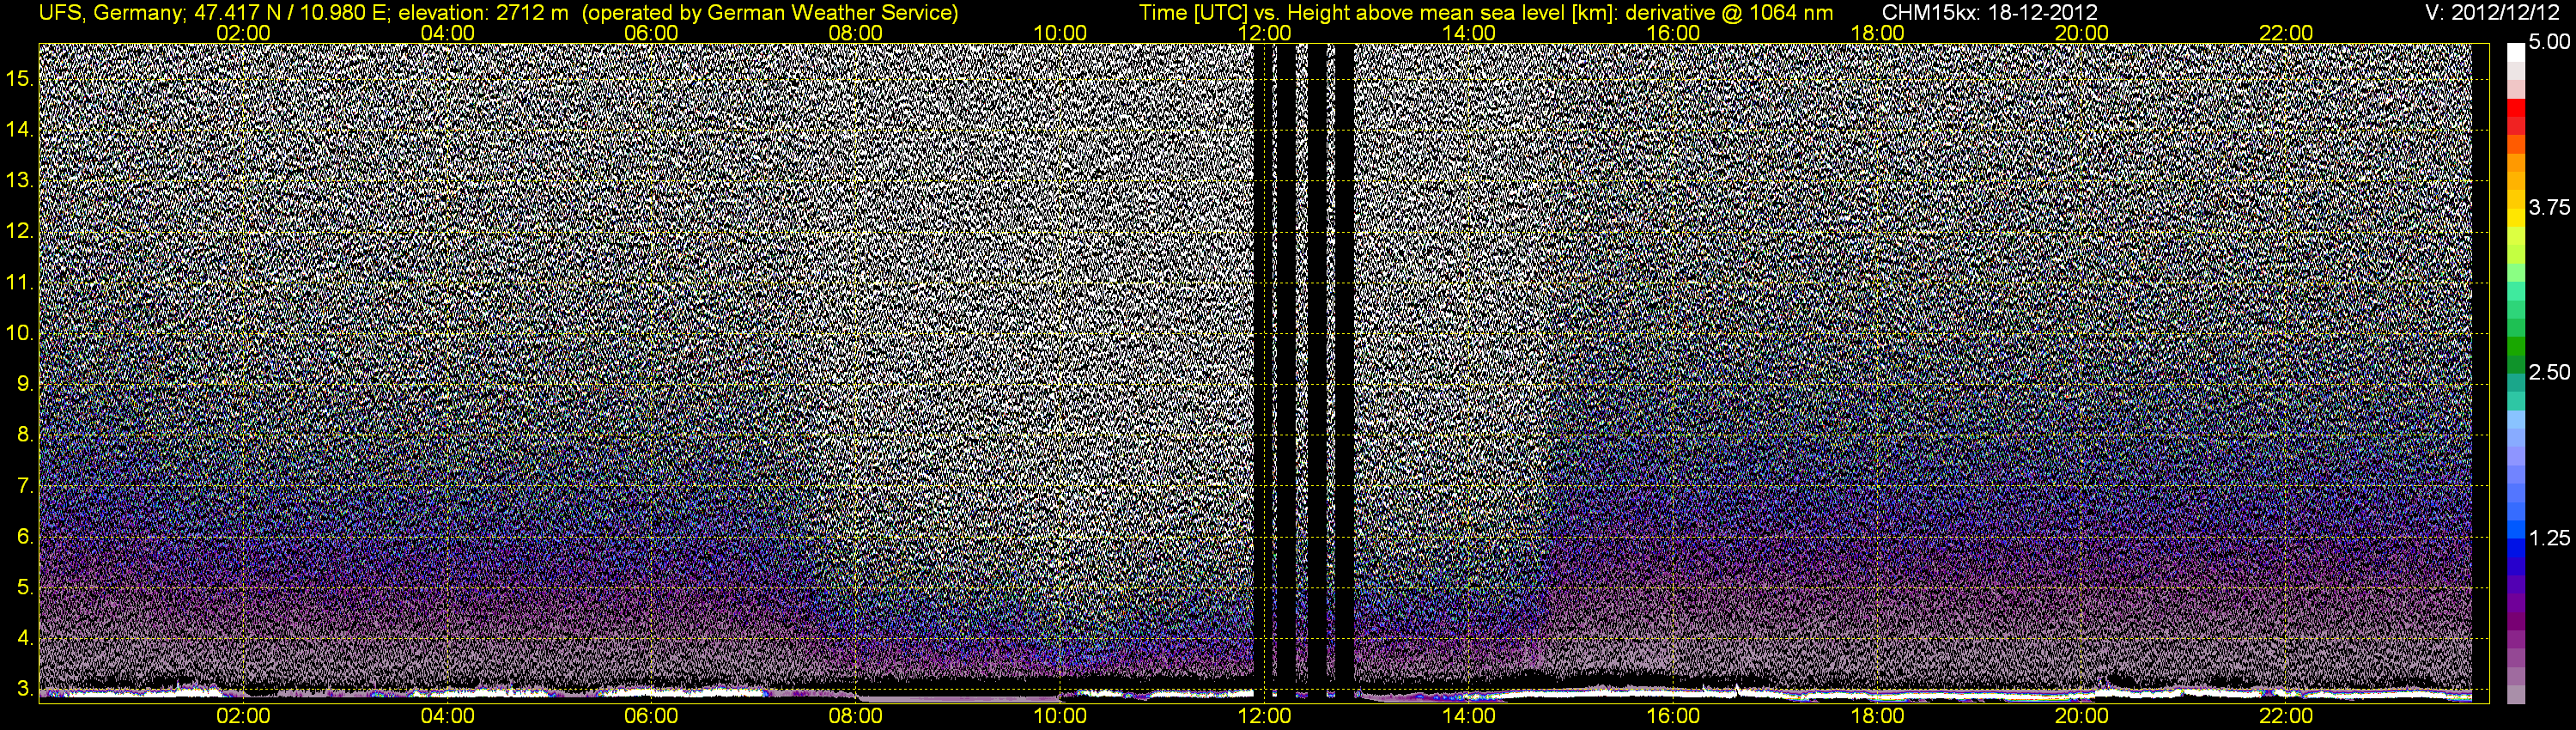Image resolution: width=2576 pixels, height=730 pixels.
Task: Click the 15 km height axis label
Action: pyautogui.click(x=19, y=79)
